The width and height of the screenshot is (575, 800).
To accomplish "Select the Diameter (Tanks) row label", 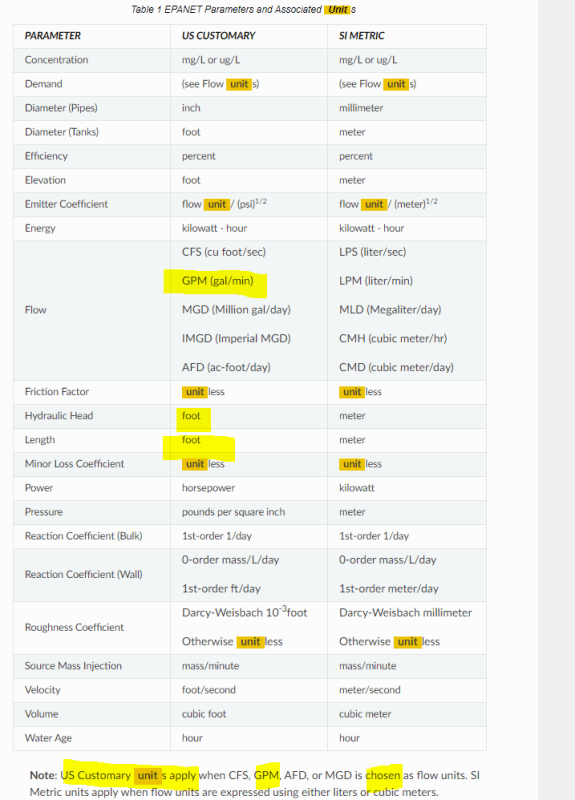I will tap(61, 132).
